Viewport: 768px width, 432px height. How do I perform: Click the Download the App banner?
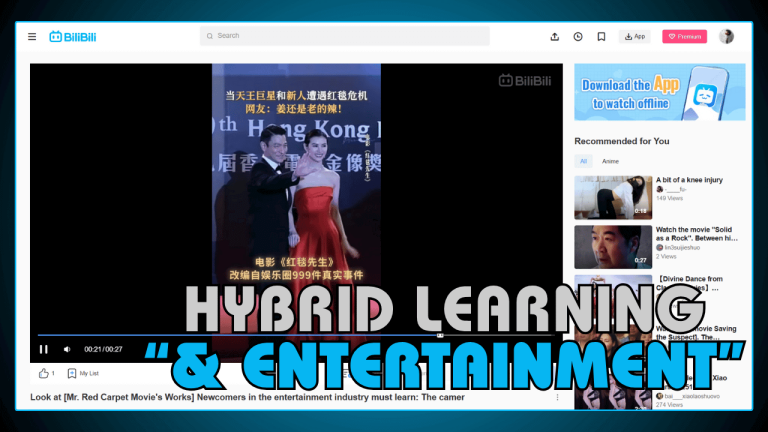tap(659, 92)
